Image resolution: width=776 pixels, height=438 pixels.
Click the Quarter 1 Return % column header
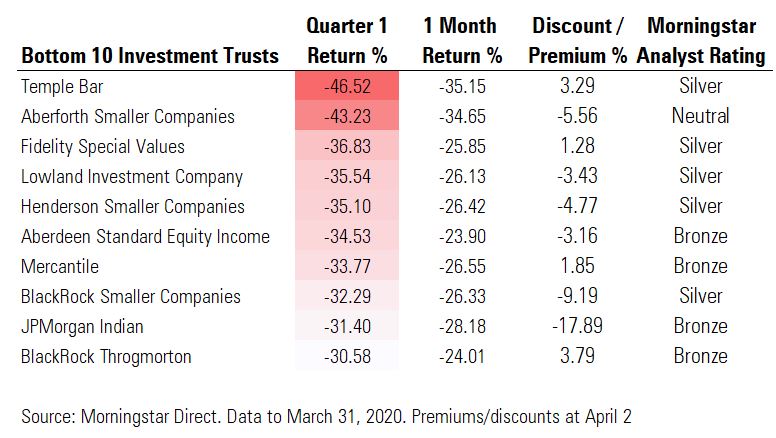(x=347, y=40)
